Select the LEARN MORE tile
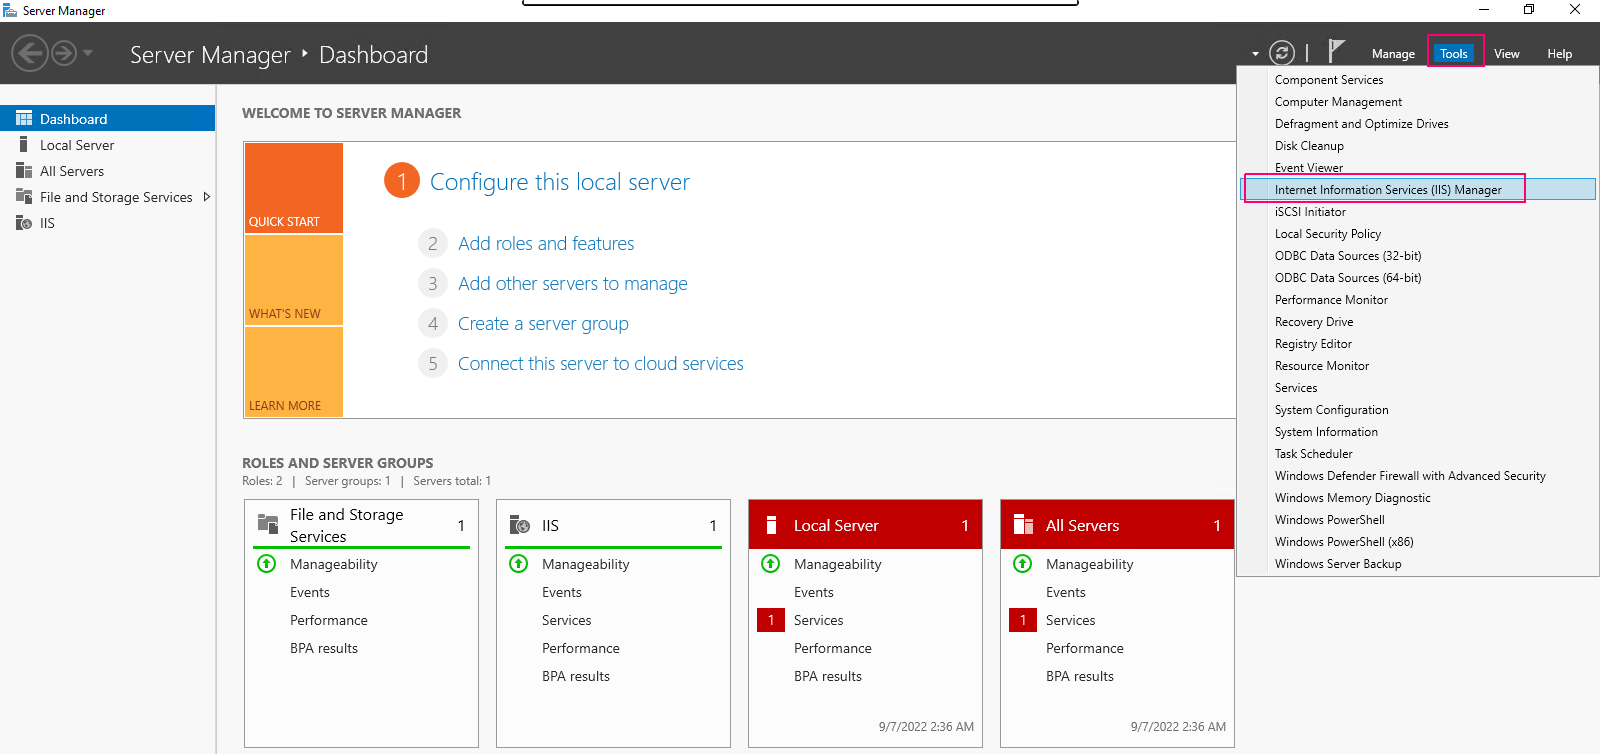This screenshot has height=754, width=1600. 294,372
